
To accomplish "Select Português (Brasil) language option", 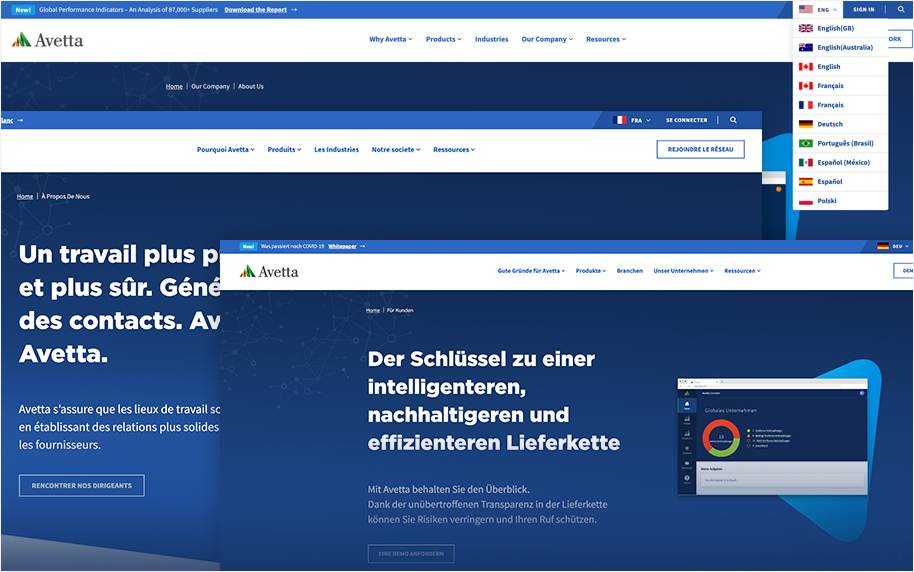I will point(840,143).
